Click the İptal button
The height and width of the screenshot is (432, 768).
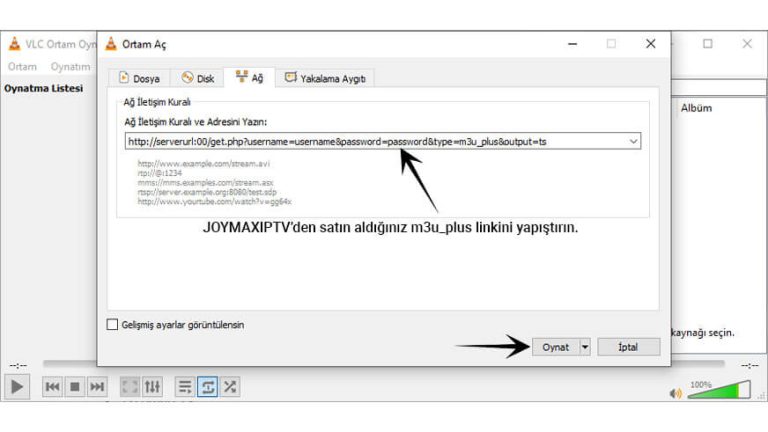[628, 347]
